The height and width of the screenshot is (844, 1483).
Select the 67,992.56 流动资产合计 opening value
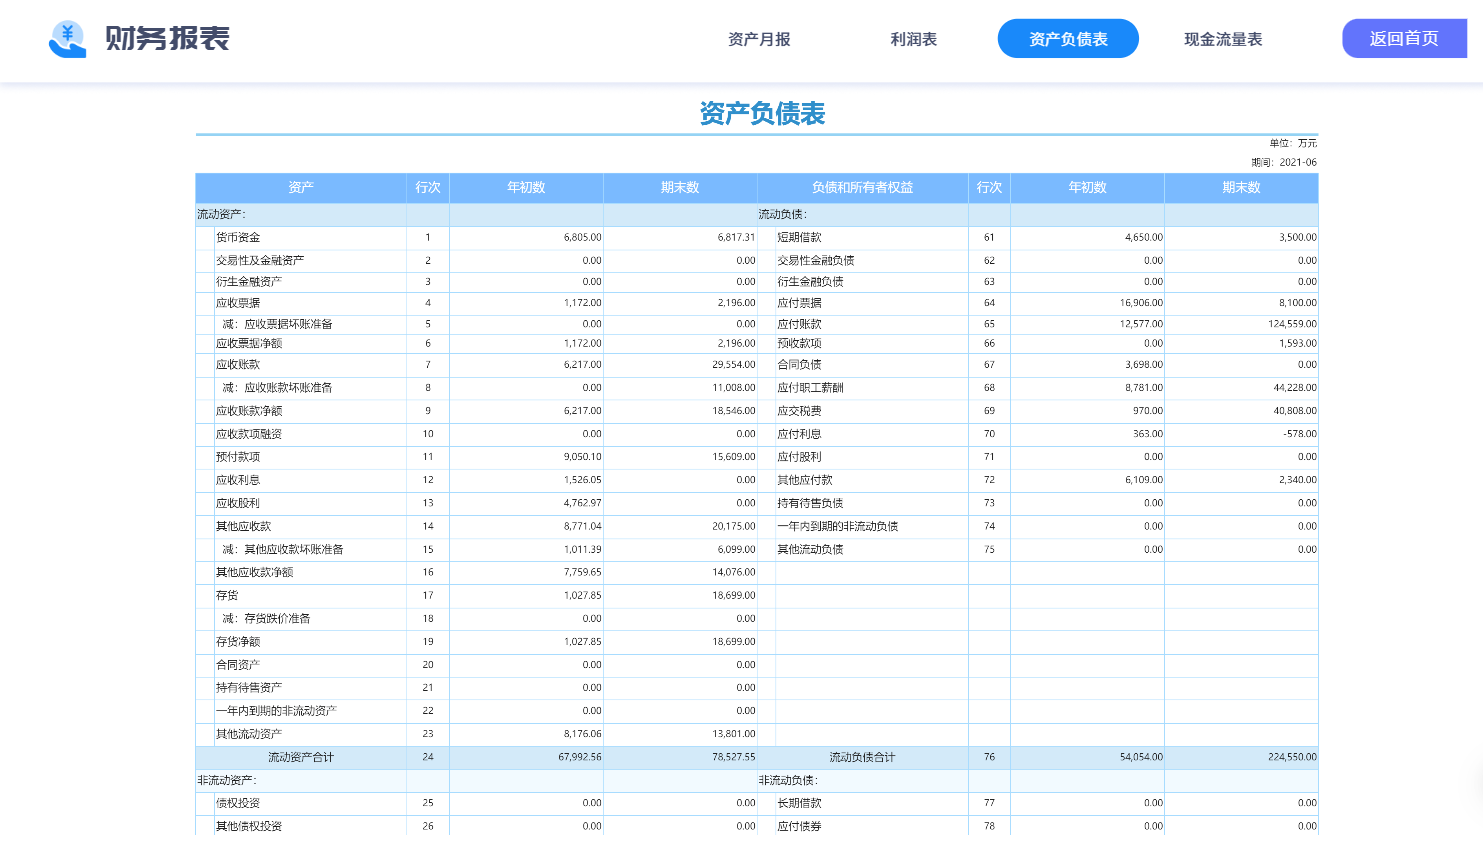click(580, 757)
